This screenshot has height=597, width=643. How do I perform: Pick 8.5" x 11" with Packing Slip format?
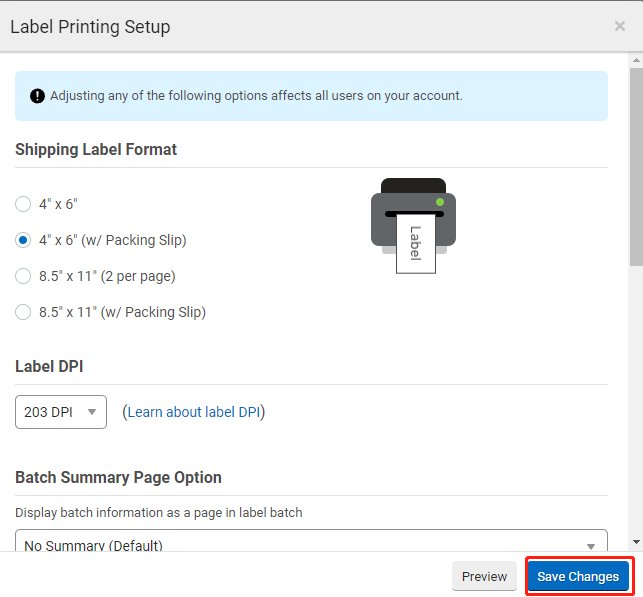pyautogui.click(x=23, y=312)
